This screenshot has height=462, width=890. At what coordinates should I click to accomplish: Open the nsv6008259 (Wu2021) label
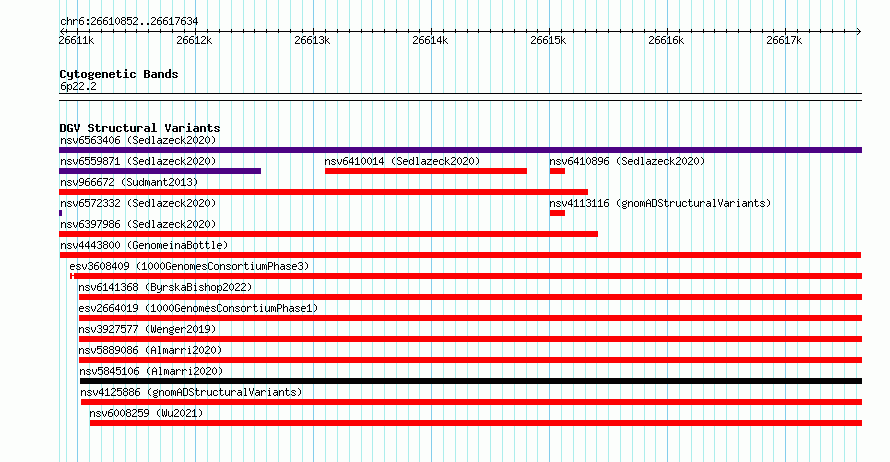(146, 413)
